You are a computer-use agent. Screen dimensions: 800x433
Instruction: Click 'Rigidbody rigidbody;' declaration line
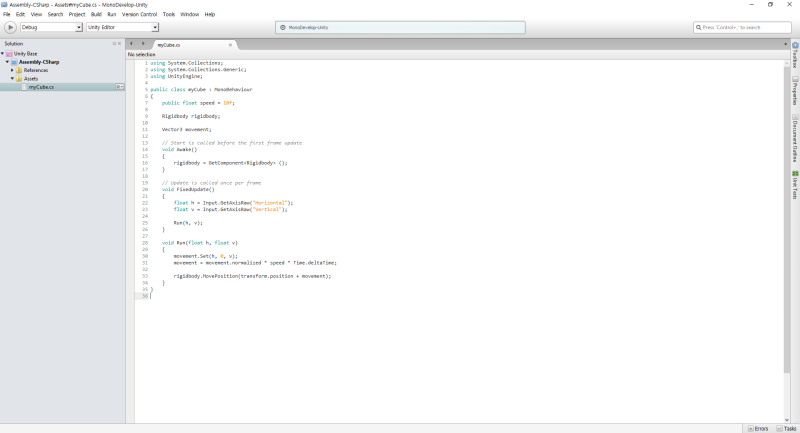191,116
